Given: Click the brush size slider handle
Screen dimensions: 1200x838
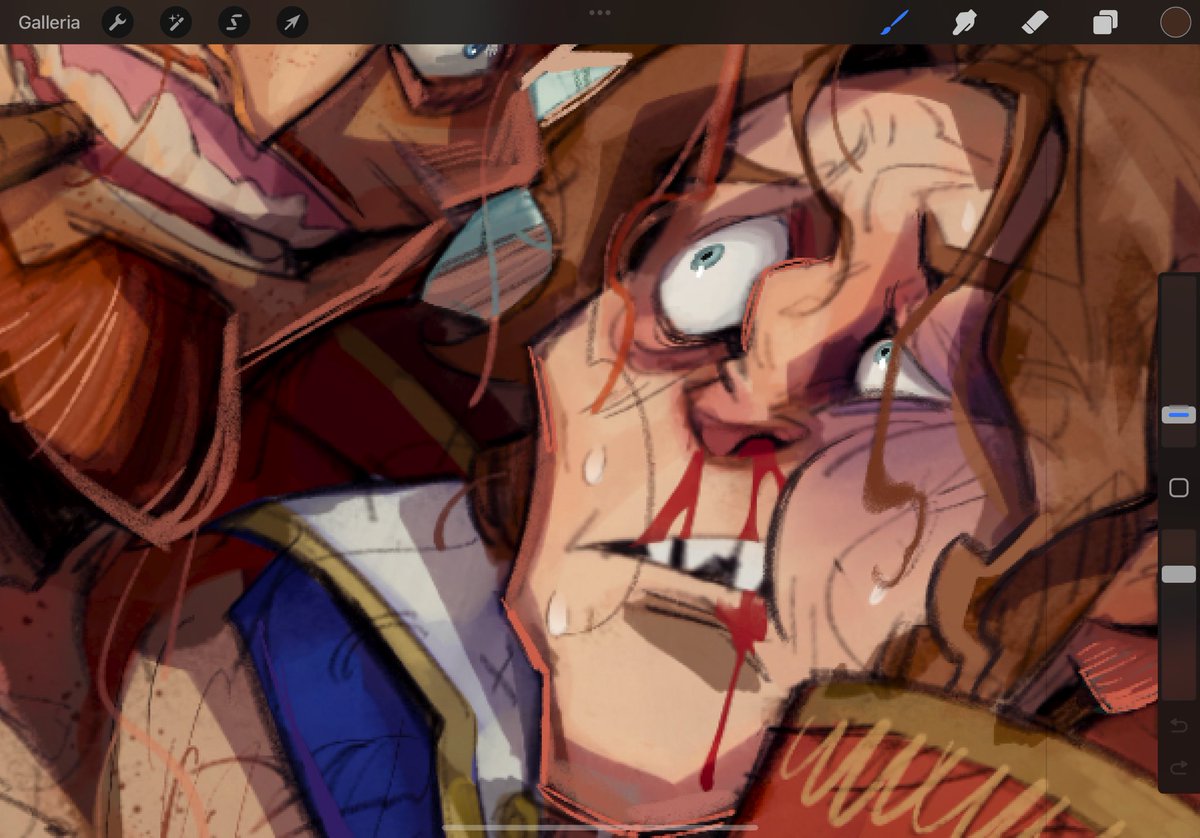Looking at the screenshot, I should 1179,415.
